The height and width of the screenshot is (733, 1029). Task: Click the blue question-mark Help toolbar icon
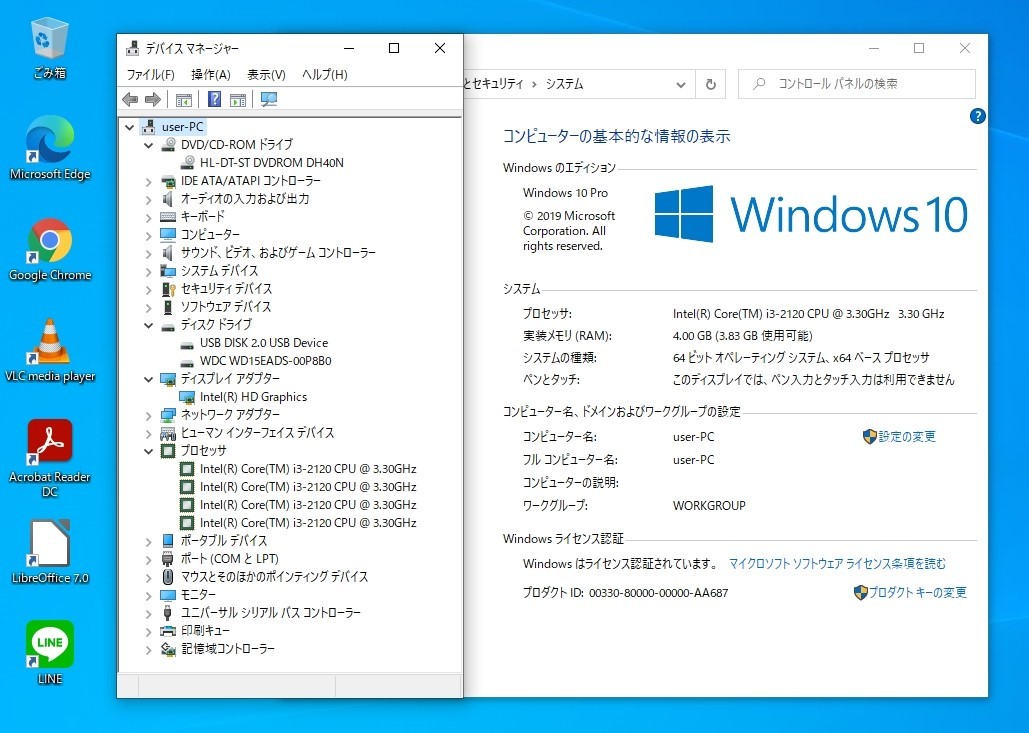(214, 99)
